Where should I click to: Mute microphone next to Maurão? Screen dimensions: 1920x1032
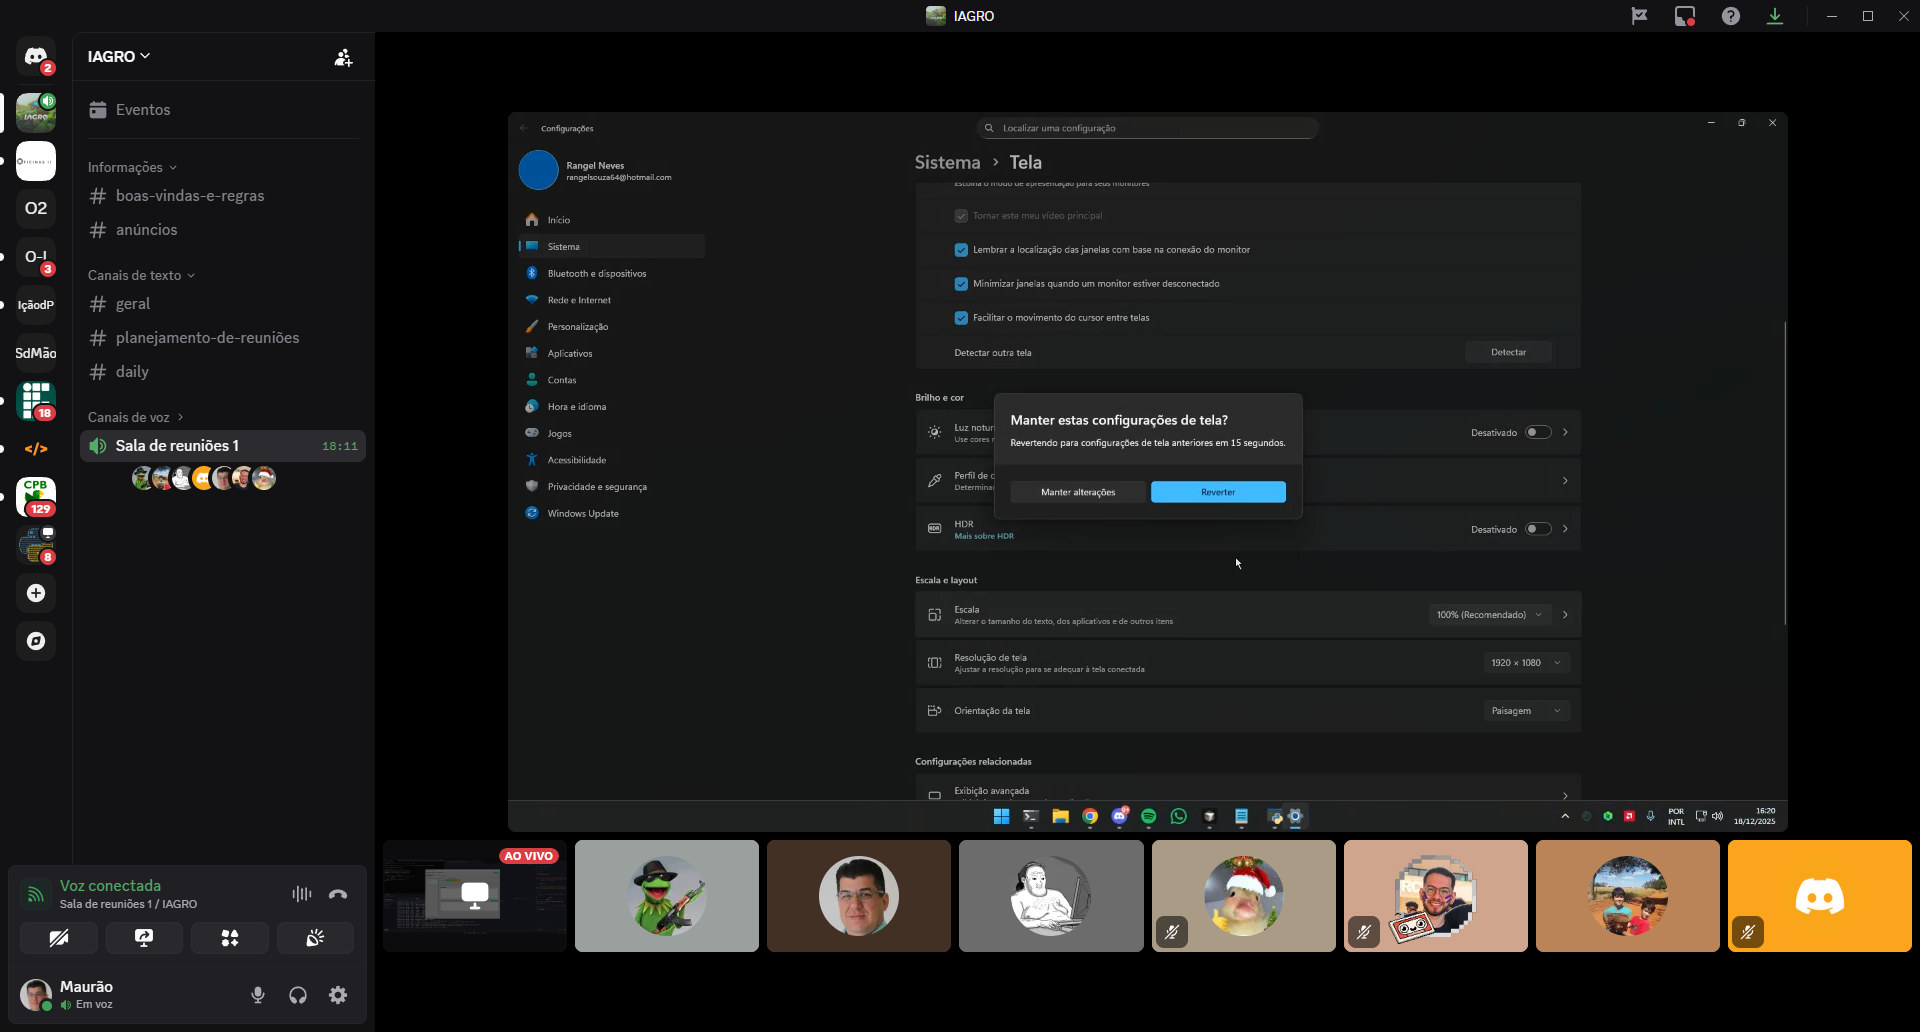pyautogui.click(x=258, y=995)
